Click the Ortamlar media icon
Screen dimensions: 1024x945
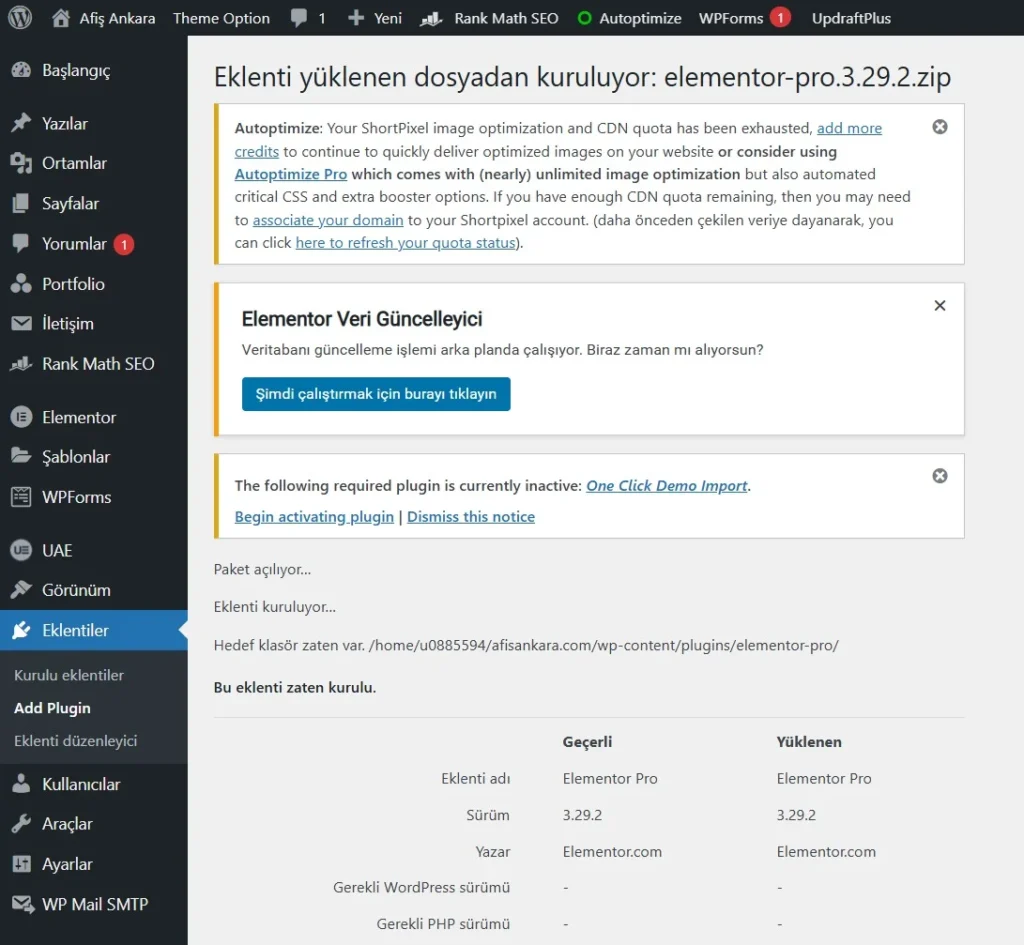[21, 163]
